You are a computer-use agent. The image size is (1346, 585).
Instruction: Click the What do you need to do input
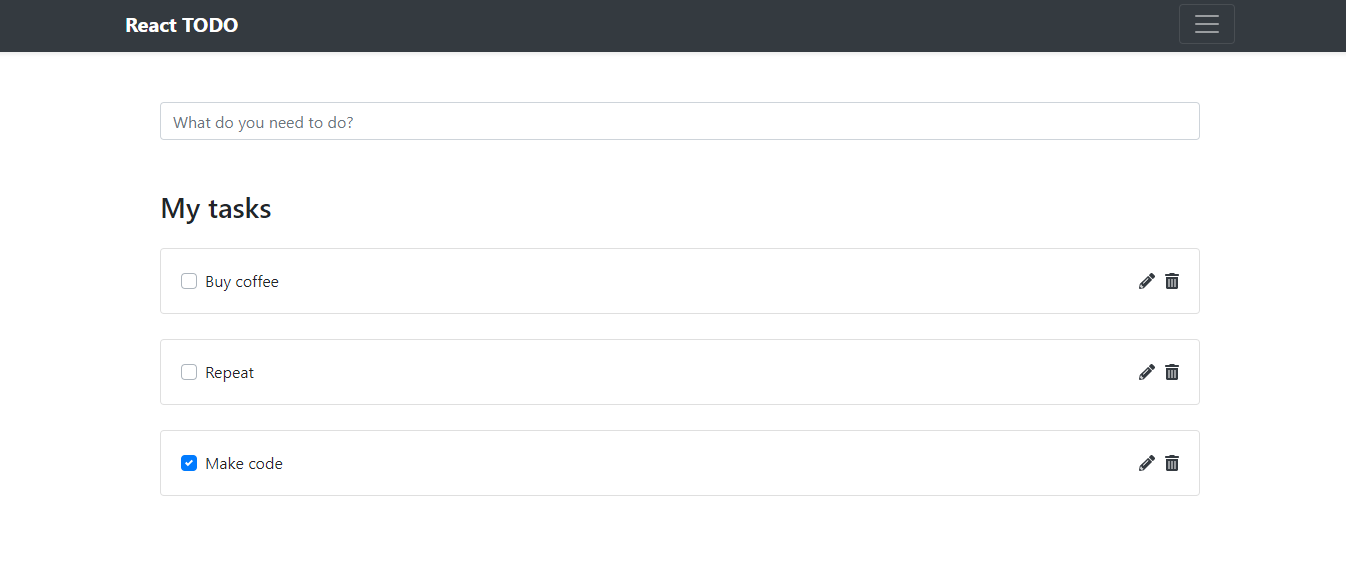tap(679, 121)
